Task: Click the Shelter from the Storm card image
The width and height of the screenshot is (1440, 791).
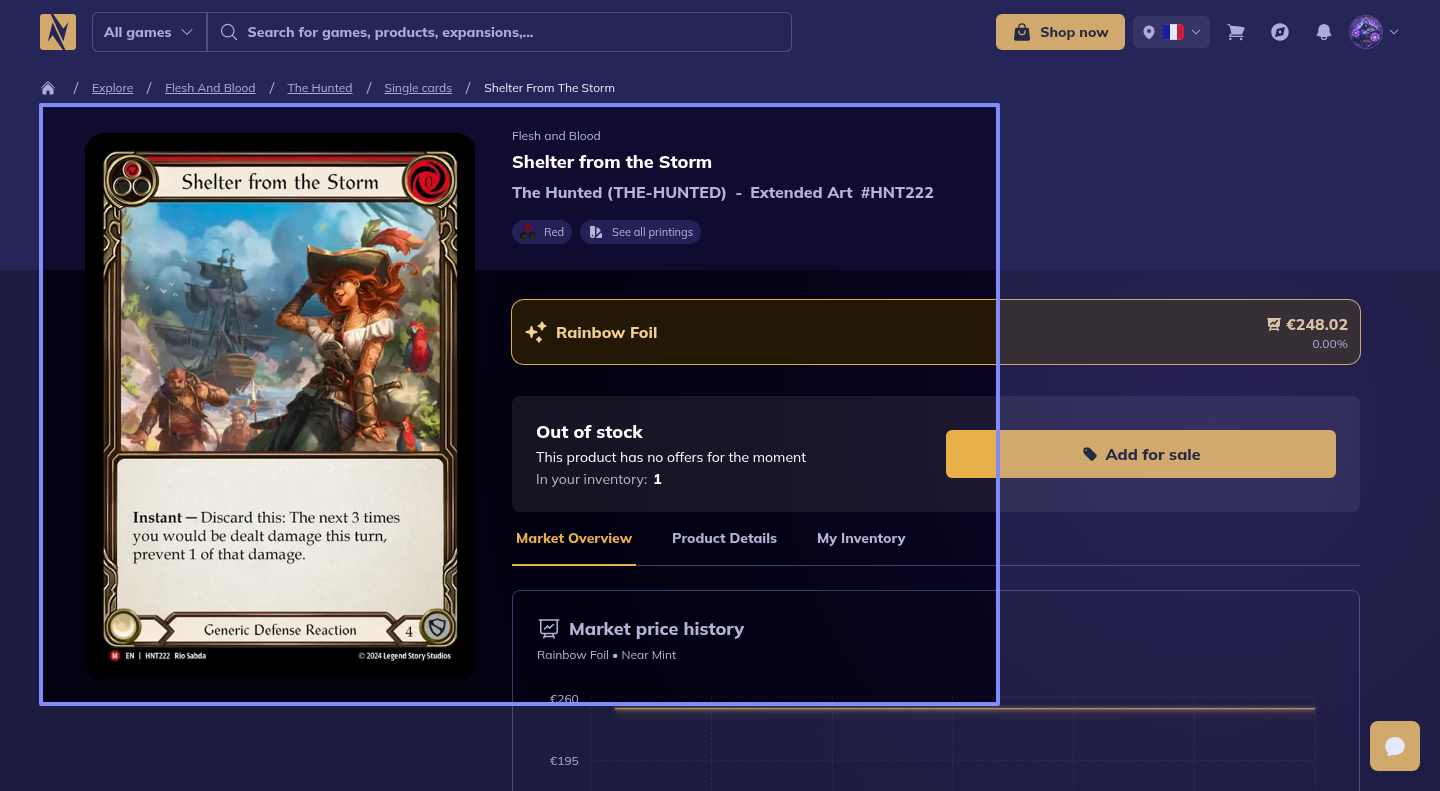Action: coord(280,405)
